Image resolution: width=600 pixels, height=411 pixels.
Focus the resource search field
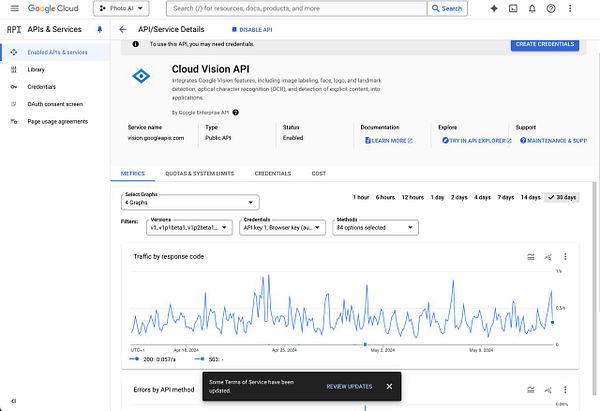[300, 8]
